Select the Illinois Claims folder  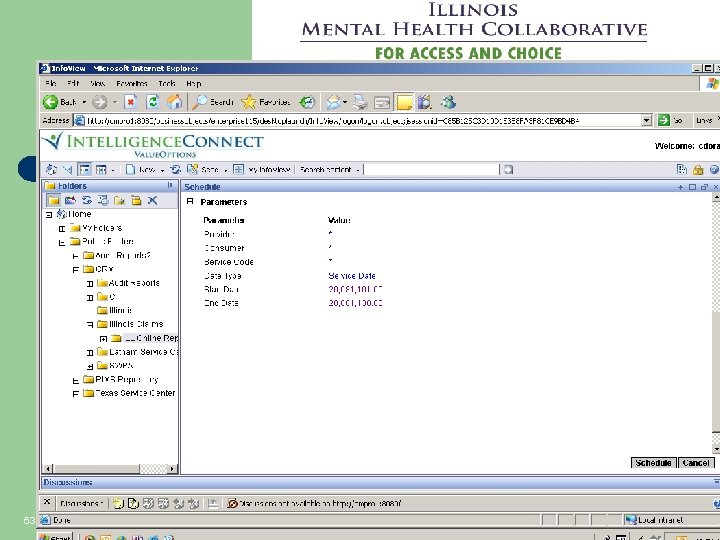pos(136,324)
